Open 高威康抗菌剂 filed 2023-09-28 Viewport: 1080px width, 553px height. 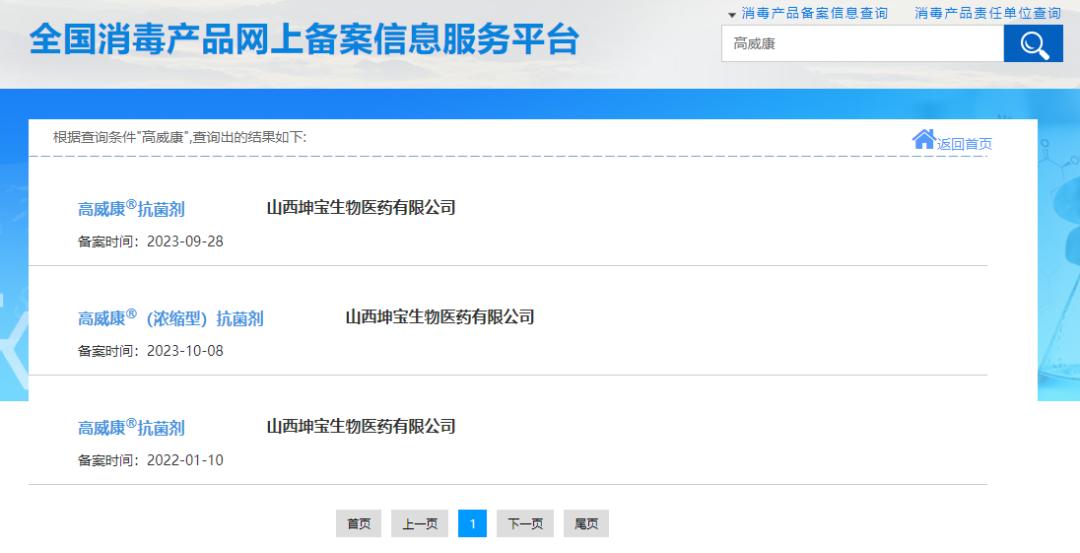coord(131,208)
